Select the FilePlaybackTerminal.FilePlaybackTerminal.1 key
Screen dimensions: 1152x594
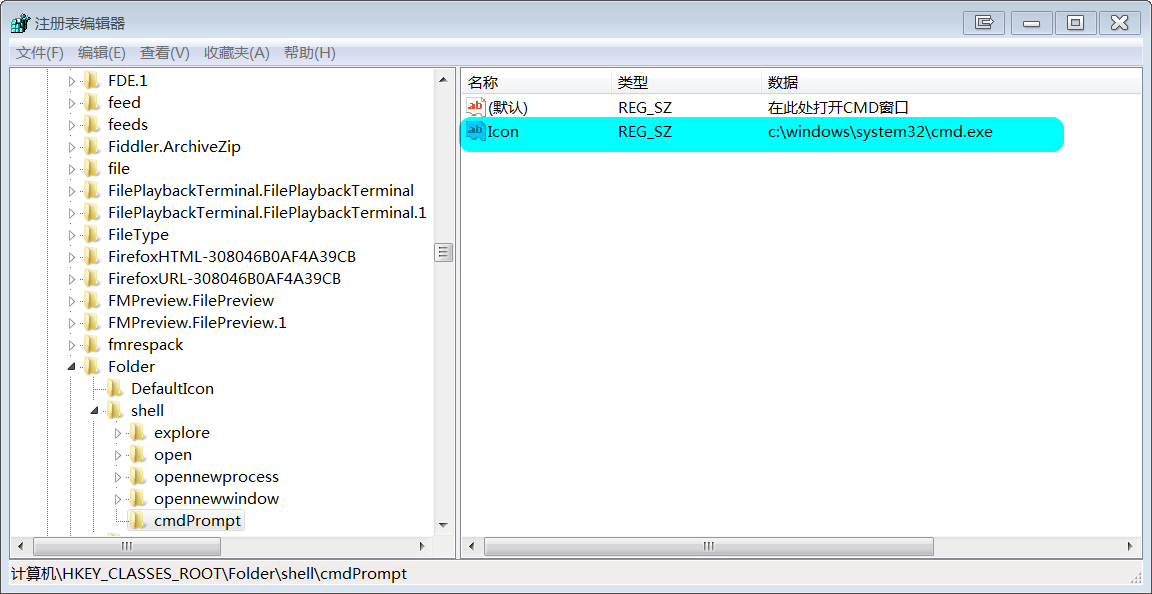point(267,212)
